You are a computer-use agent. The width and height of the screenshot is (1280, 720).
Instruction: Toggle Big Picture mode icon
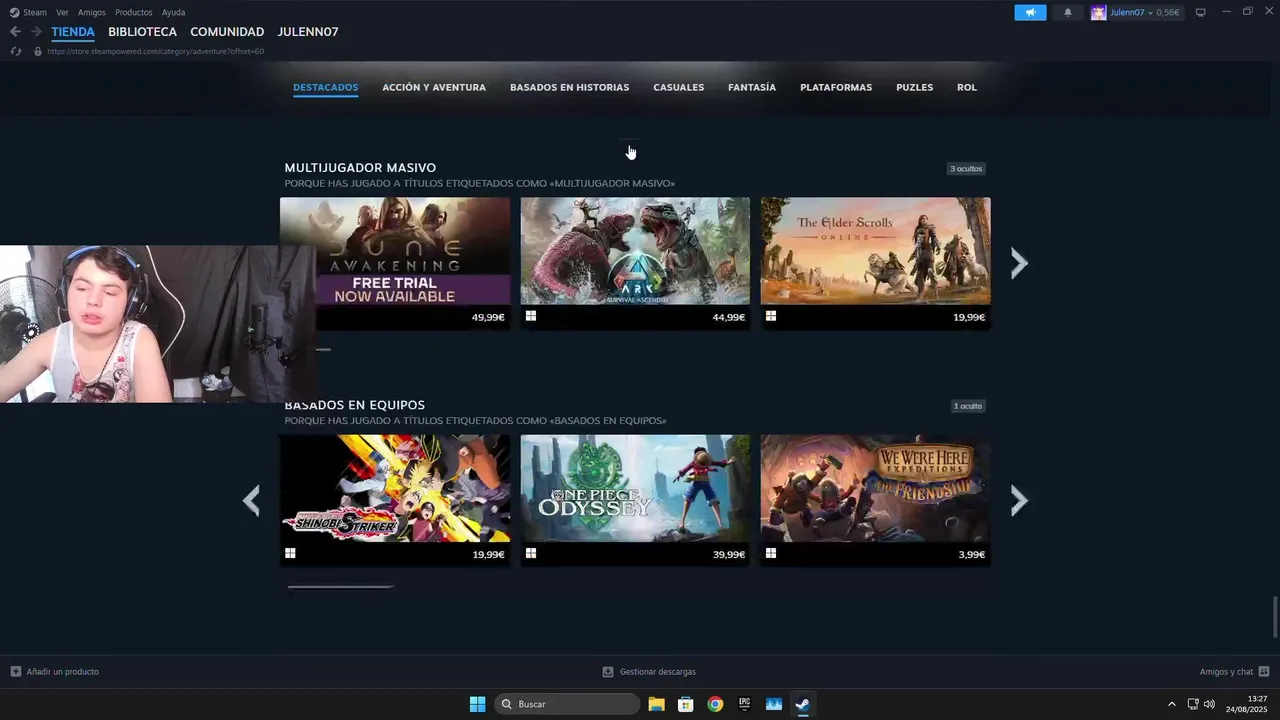tap(1201, 12)
